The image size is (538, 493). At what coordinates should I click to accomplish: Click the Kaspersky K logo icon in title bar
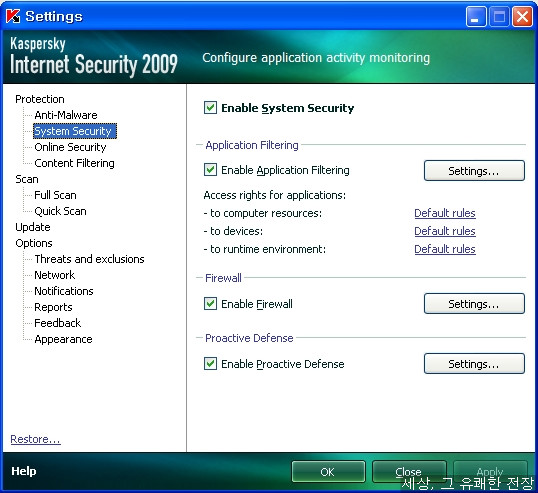[x=13, y=16]
